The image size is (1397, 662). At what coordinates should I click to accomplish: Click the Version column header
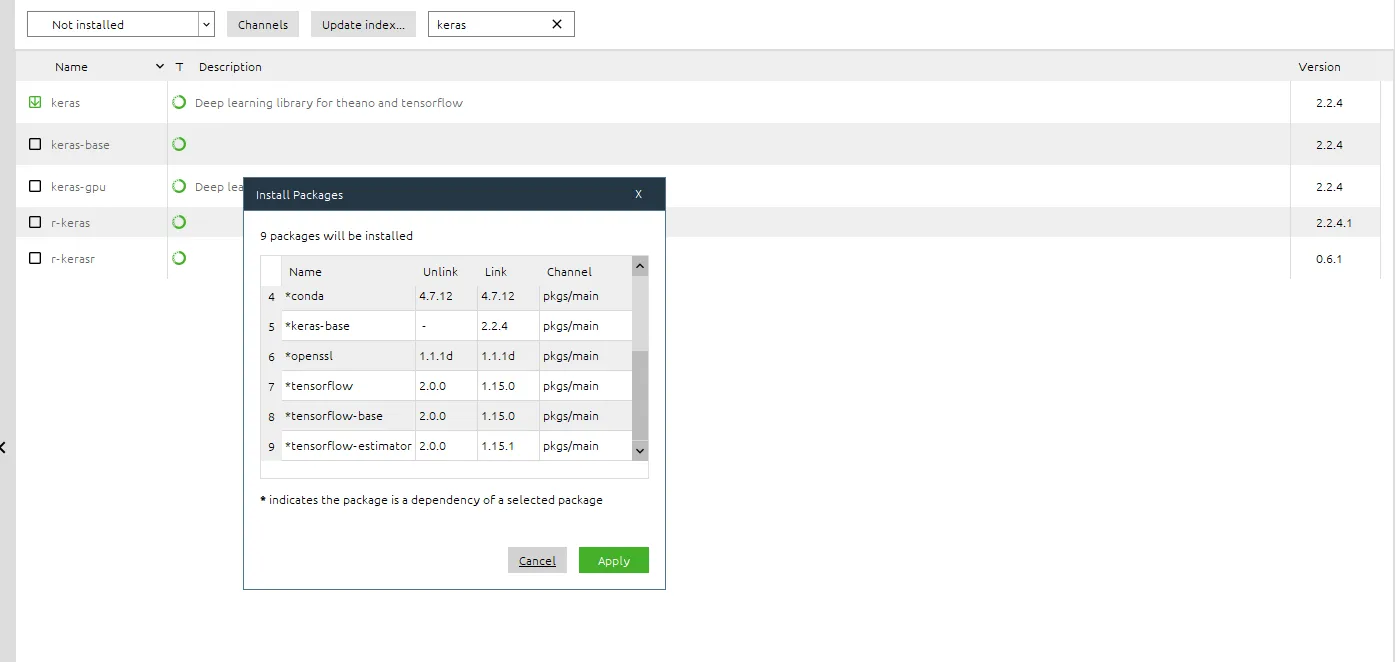(x=1319, y=67)
